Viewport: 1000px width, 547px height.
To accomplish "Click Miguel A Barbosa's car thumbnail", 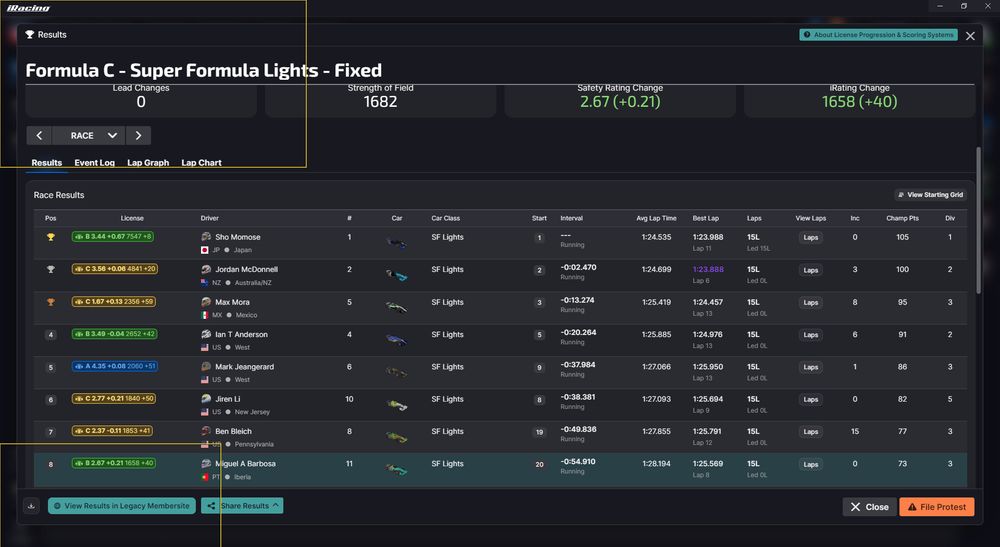I will tap(397, 470).
